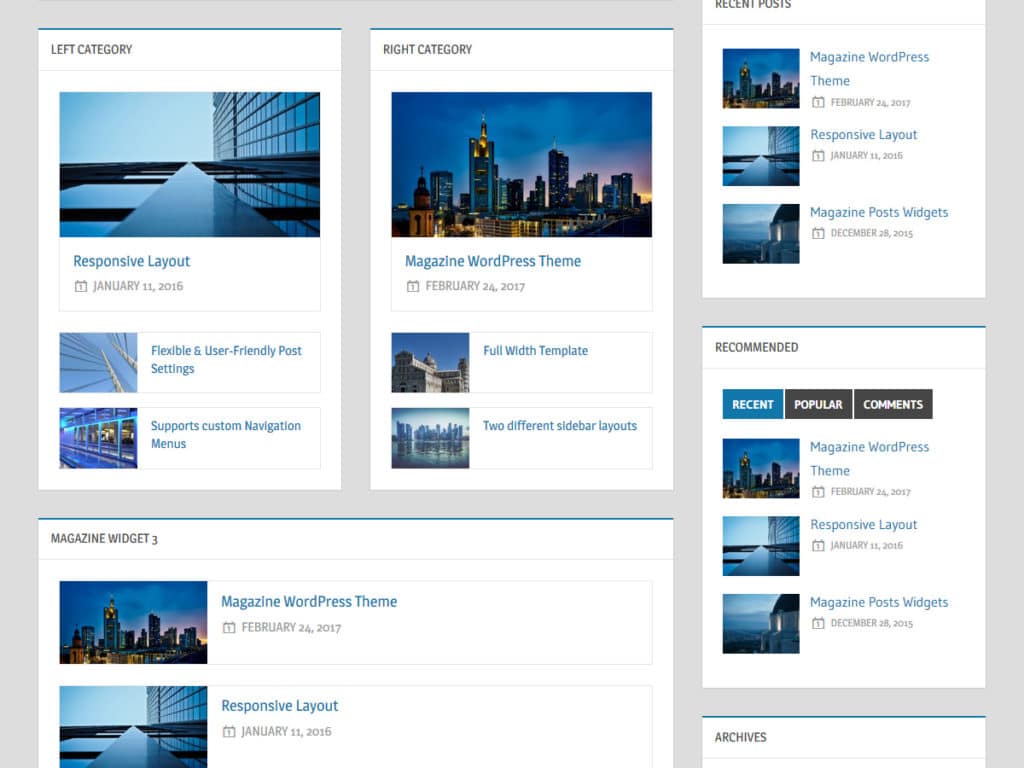Image resolution: width=1024 pixels, height=768 pixels.
Task: Click the January 11, 2016 date in Left Category
Action: coord(138,286)
